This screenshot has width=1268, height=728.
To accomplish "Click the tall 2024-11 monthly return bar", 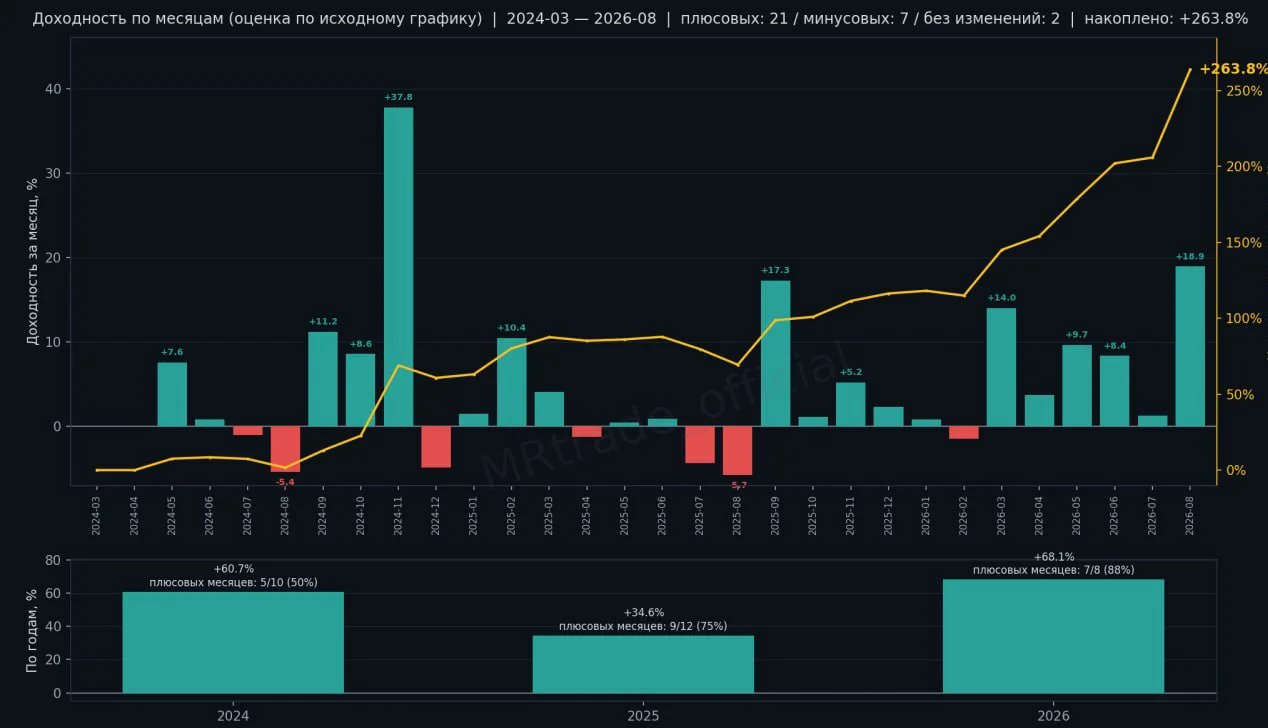I will click(398, 266).
